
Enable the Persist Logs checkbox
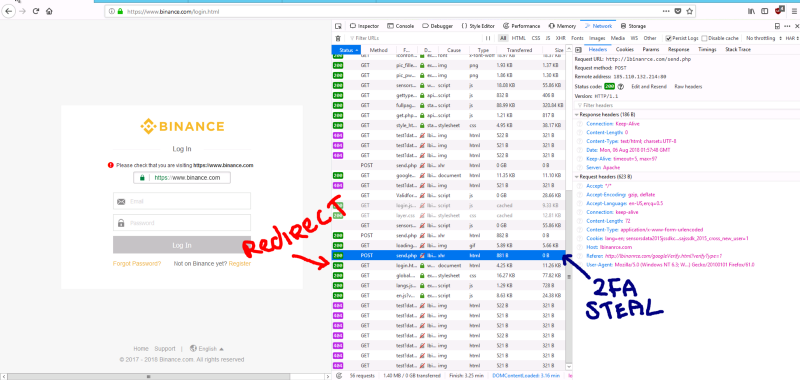click(x=668, y=38)
